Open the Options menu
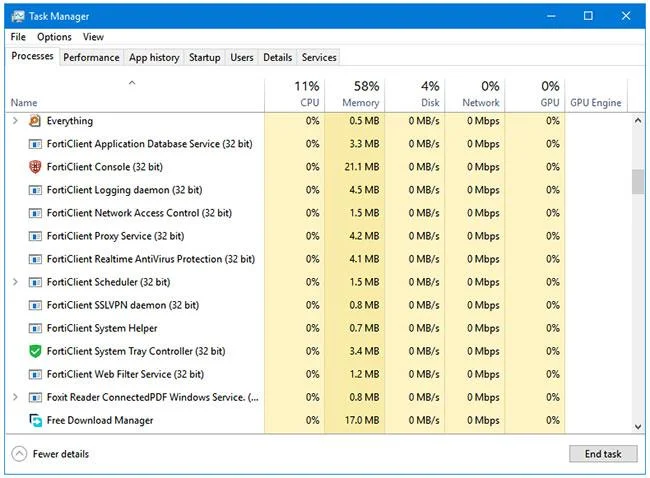The width and height of the screenshot is (650, 478). pos(54,37)
